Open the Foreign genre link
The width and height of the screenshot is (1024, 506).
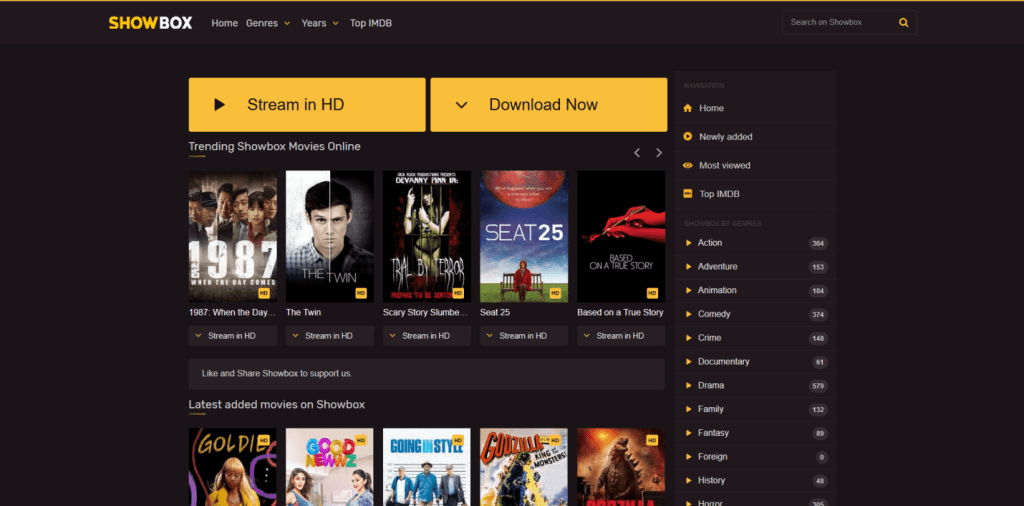[x=712, y=456]
